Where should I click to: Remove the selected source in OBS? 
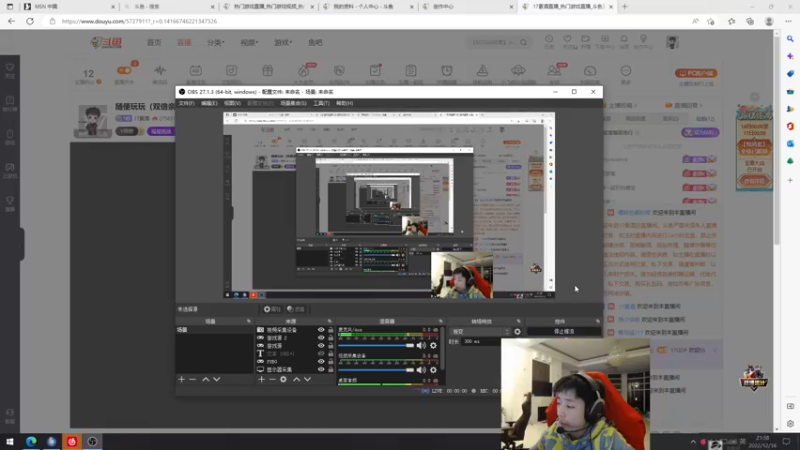pos(272,379)
